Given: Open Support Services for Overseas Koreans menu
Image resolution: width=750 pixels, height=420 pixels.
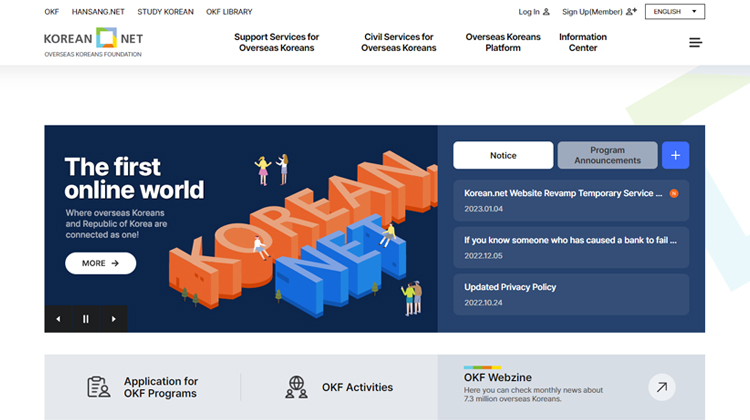Looking at the screenshot, I should point(276,42).
